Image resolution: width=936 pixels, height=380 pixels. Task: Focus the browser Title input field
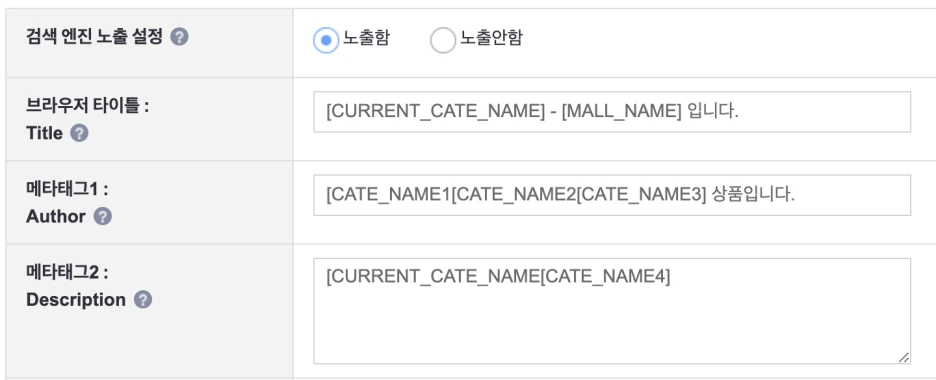tap(612, 112)
